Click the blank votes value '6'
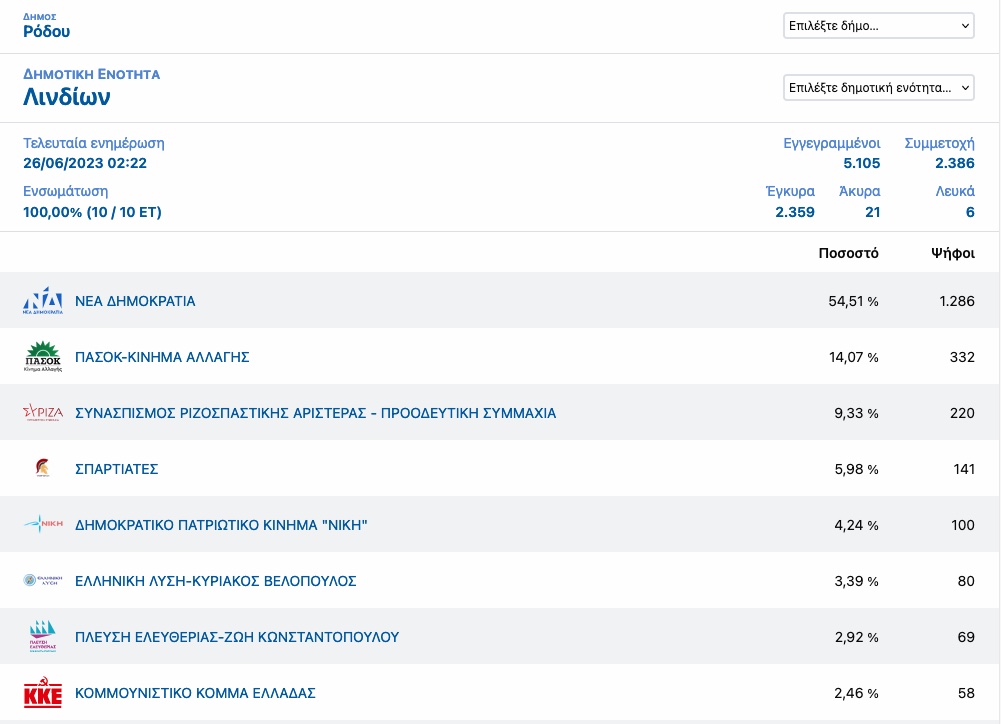 [x=970, y=212]
